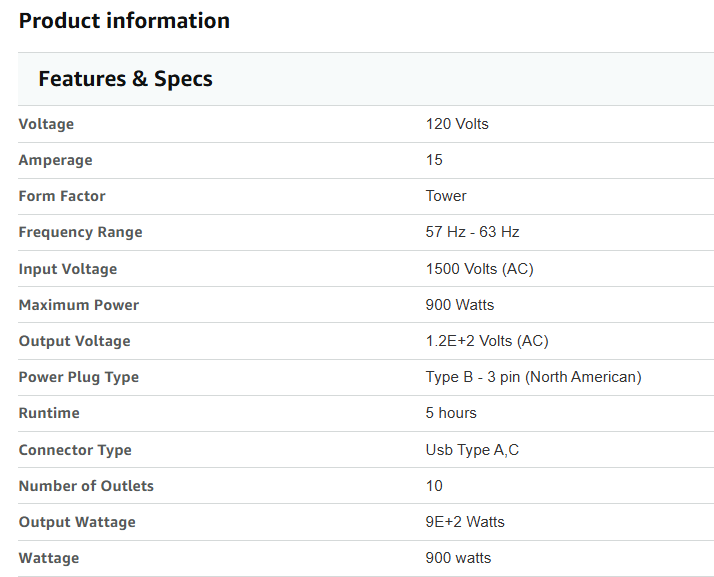Select the 9E+2 Watts value
714x577 pixels.
465,521
